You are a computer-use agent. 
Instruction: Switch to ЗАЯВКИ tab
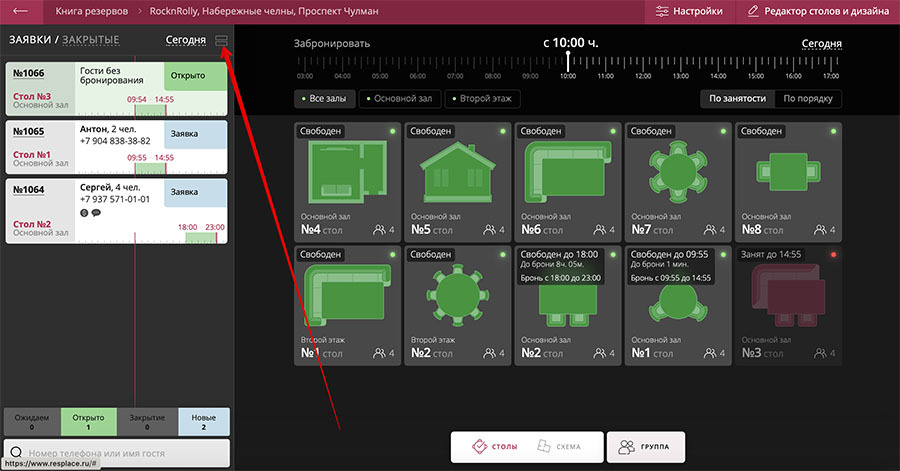point(29,40)
